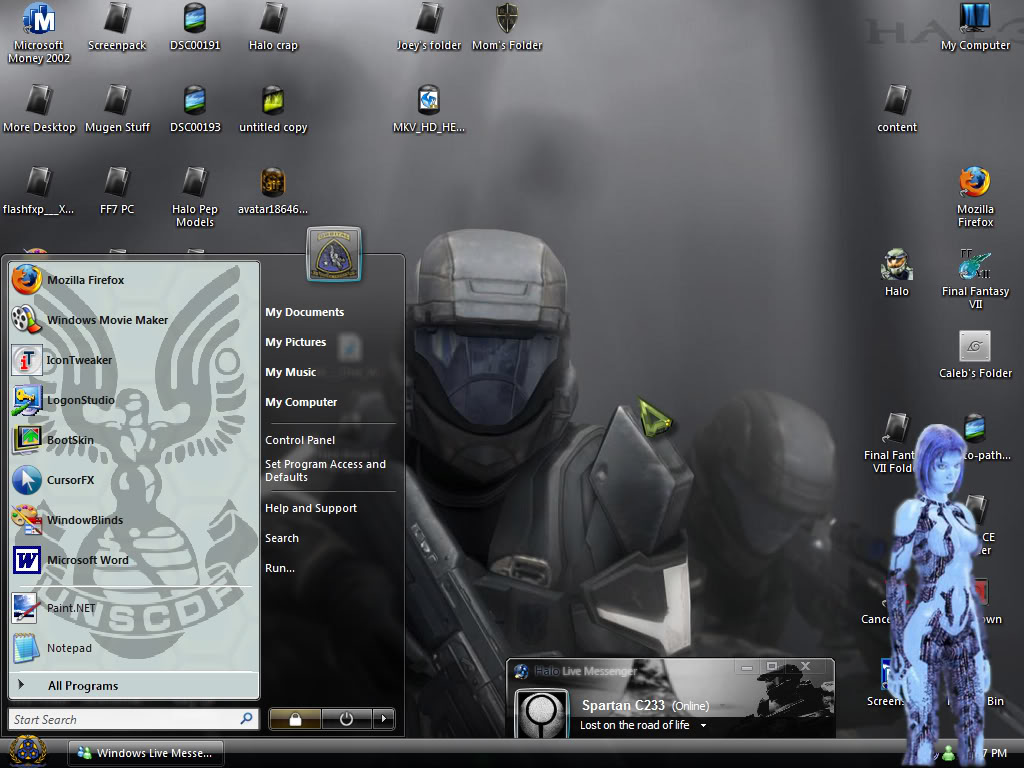Maximize the Halo Live Messenger window

[x=772, y=666]
